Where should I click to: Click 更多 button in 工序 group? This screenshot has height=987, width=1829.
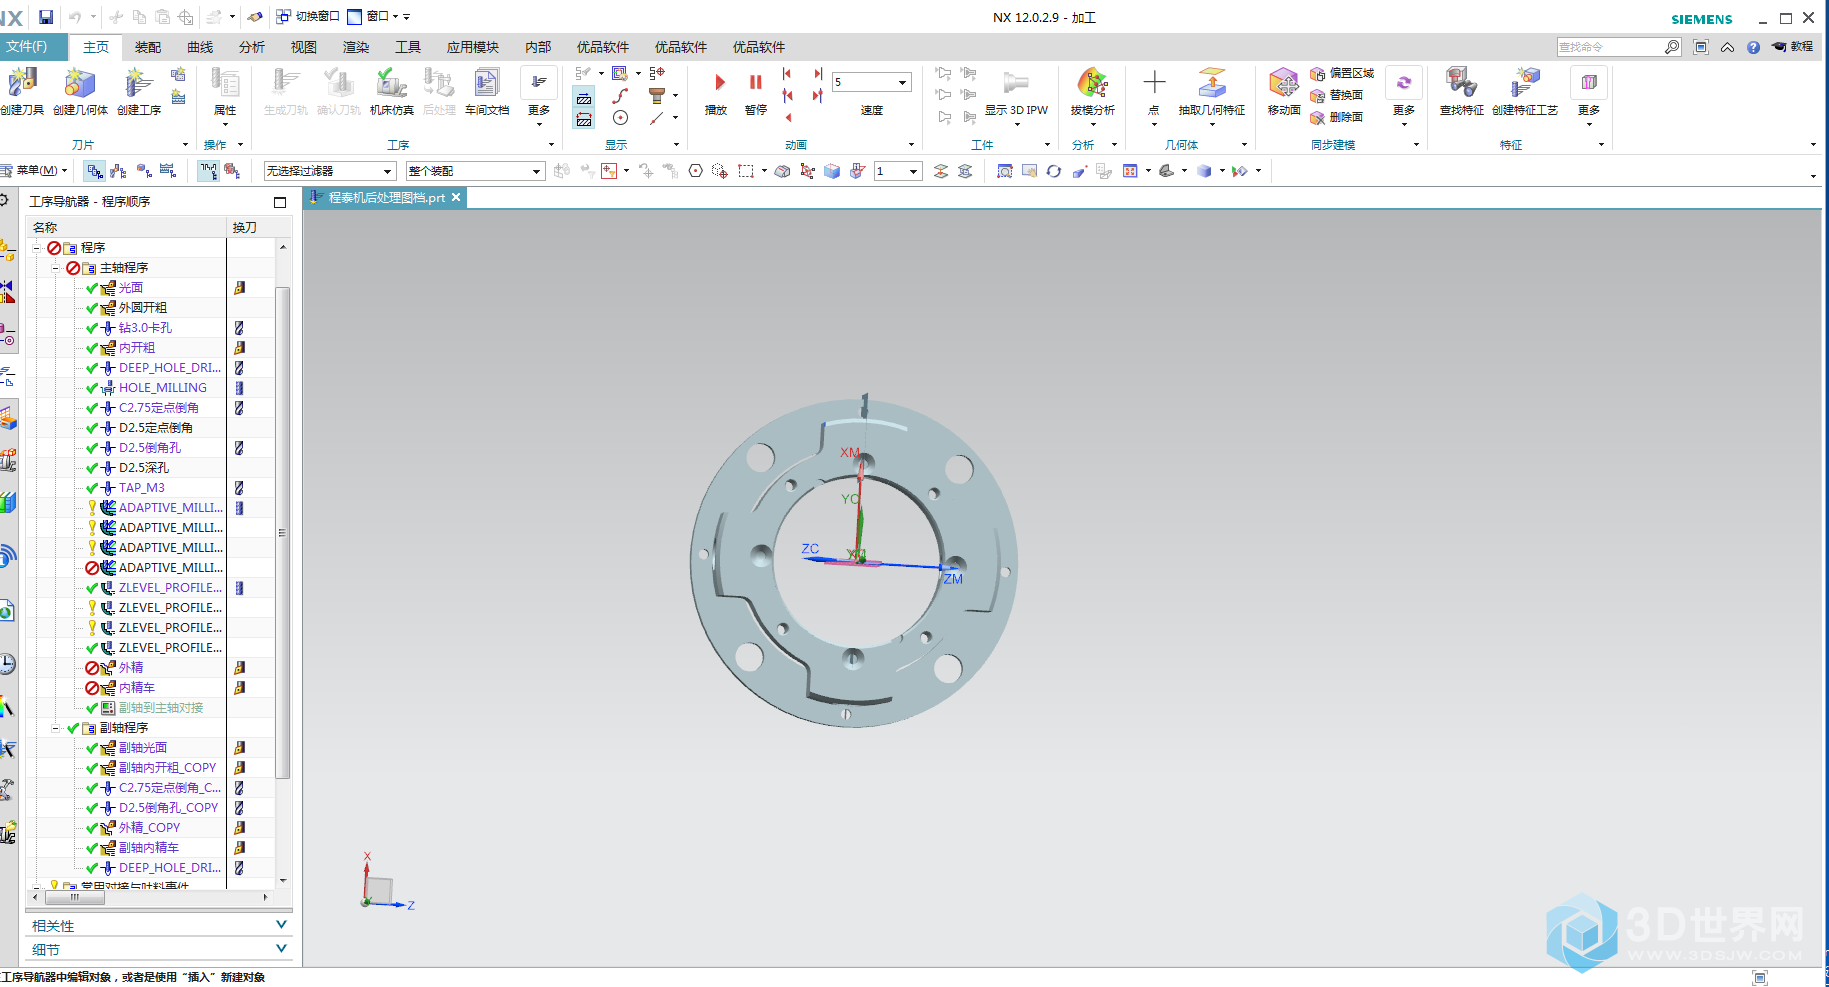[x=539, y=95]
